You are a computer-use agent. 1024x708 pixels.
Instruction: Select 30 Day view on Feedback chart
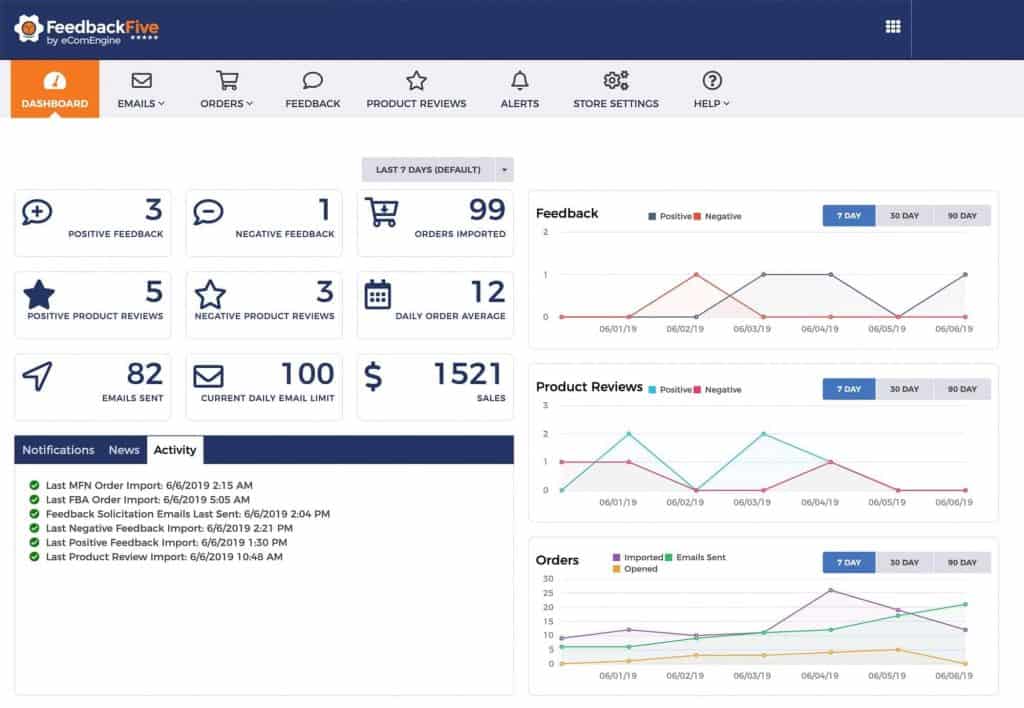904,216
